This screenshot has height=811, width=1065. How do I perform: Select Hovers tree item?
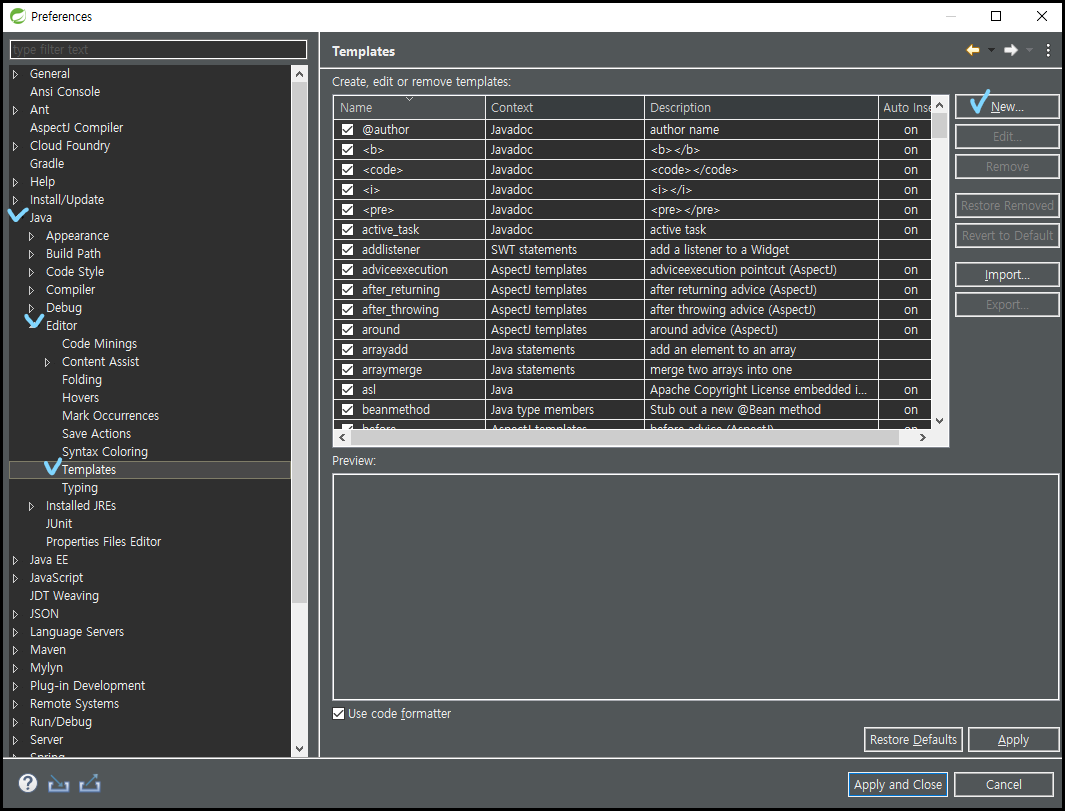pos(80,397)
